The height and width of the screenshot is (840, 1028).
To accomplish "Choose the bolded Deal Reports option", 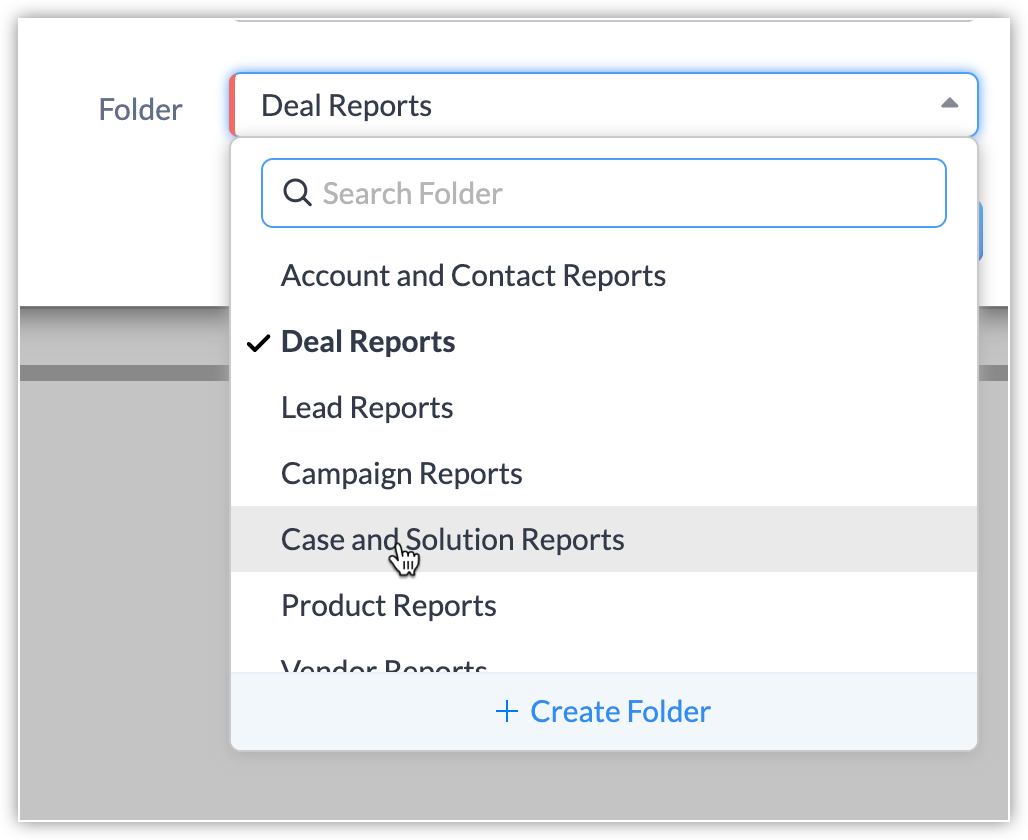I will (x=368, y=342).
